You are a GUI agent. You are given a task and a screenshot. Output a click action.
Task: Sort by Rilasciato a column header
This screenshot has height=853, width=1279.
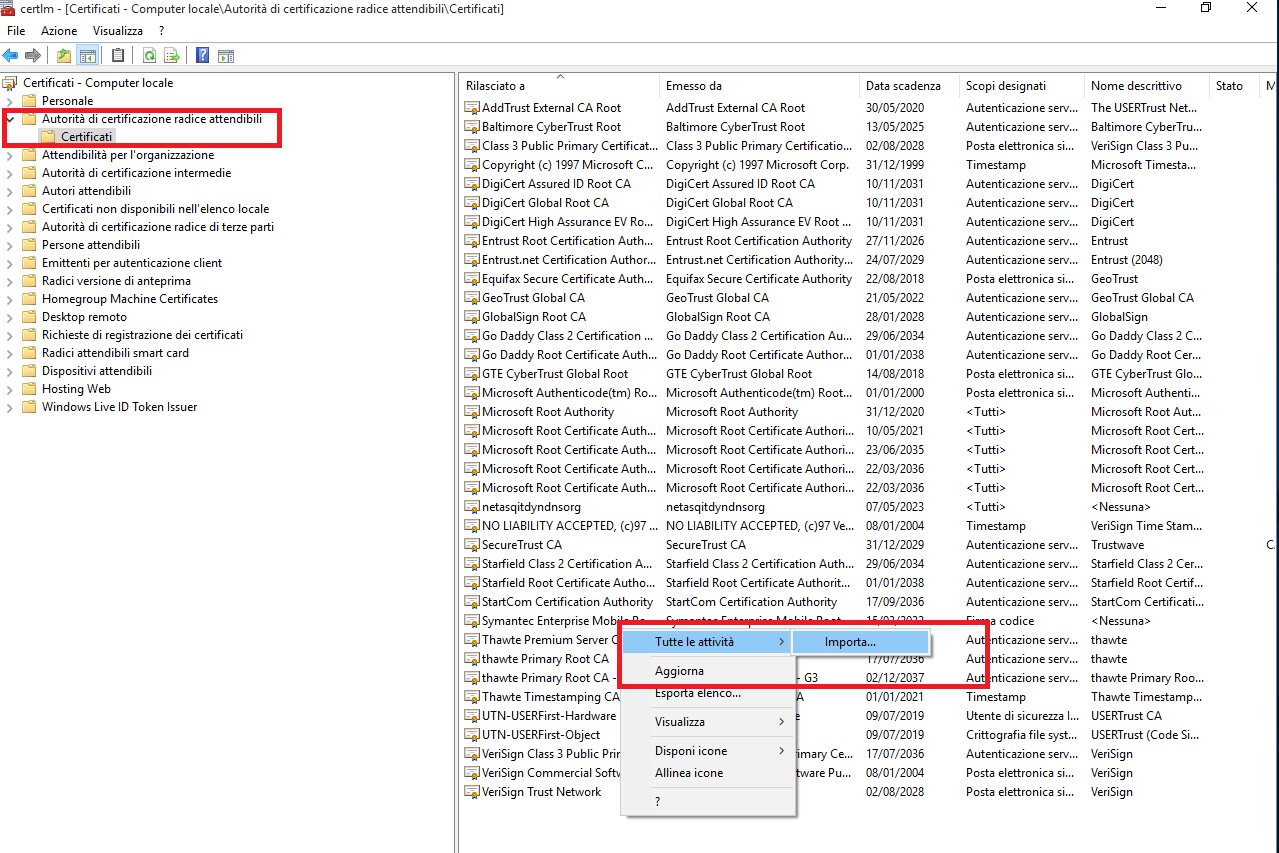click(559, 86)
